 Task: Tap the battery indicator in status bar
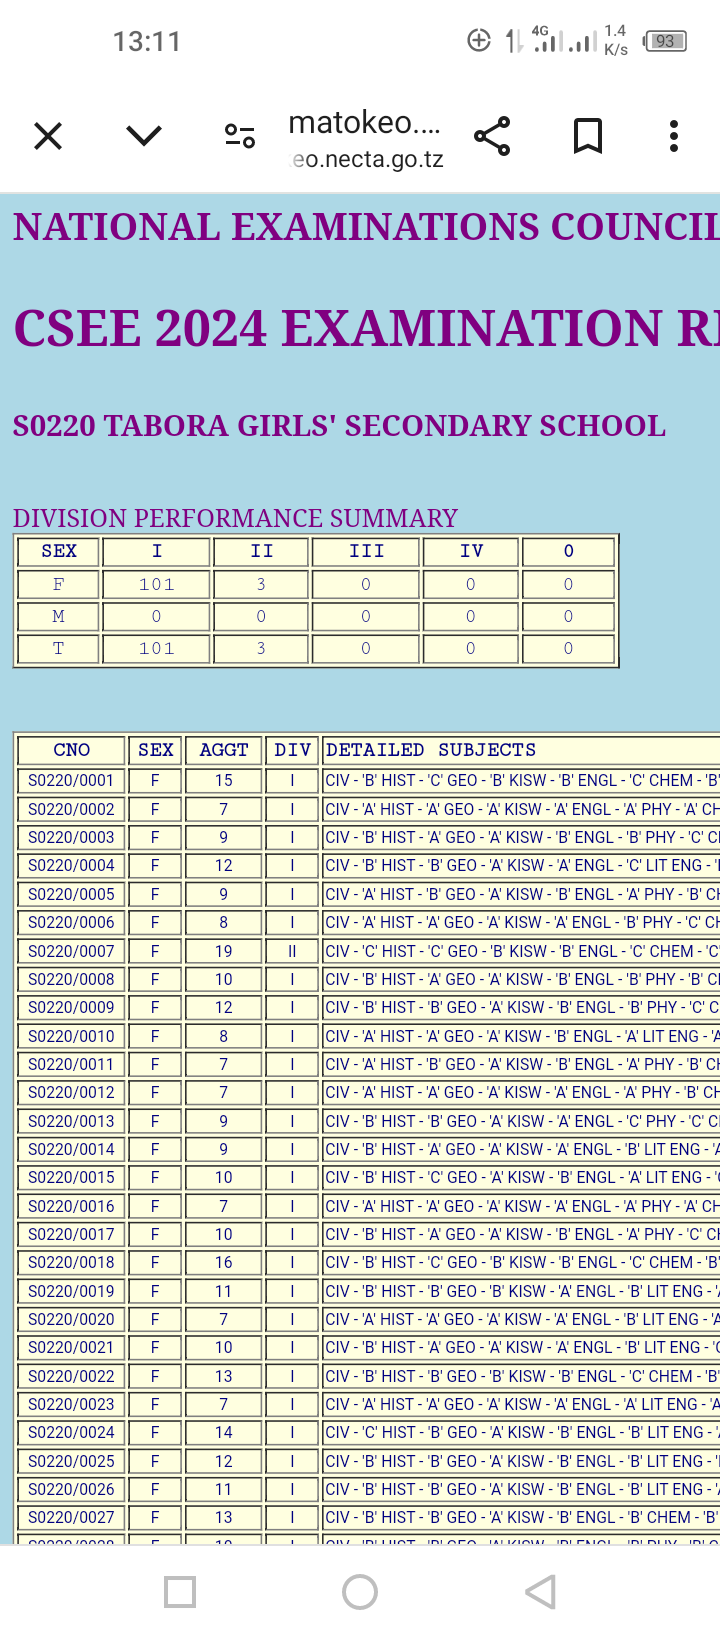[x=665, y=41]
